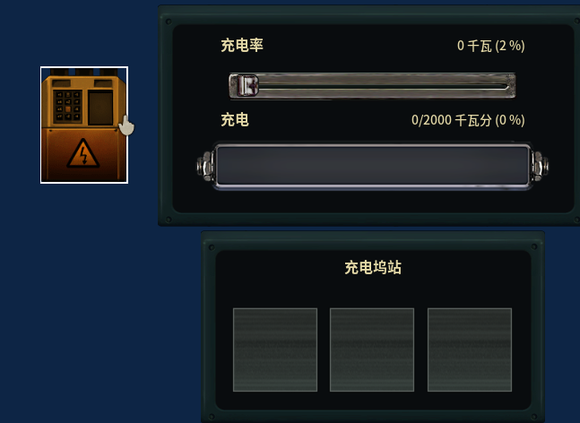This screenshot has width=580, height=423.
Task: Set charge rate to maximum at slider's right end
Action: pos(509,86)
